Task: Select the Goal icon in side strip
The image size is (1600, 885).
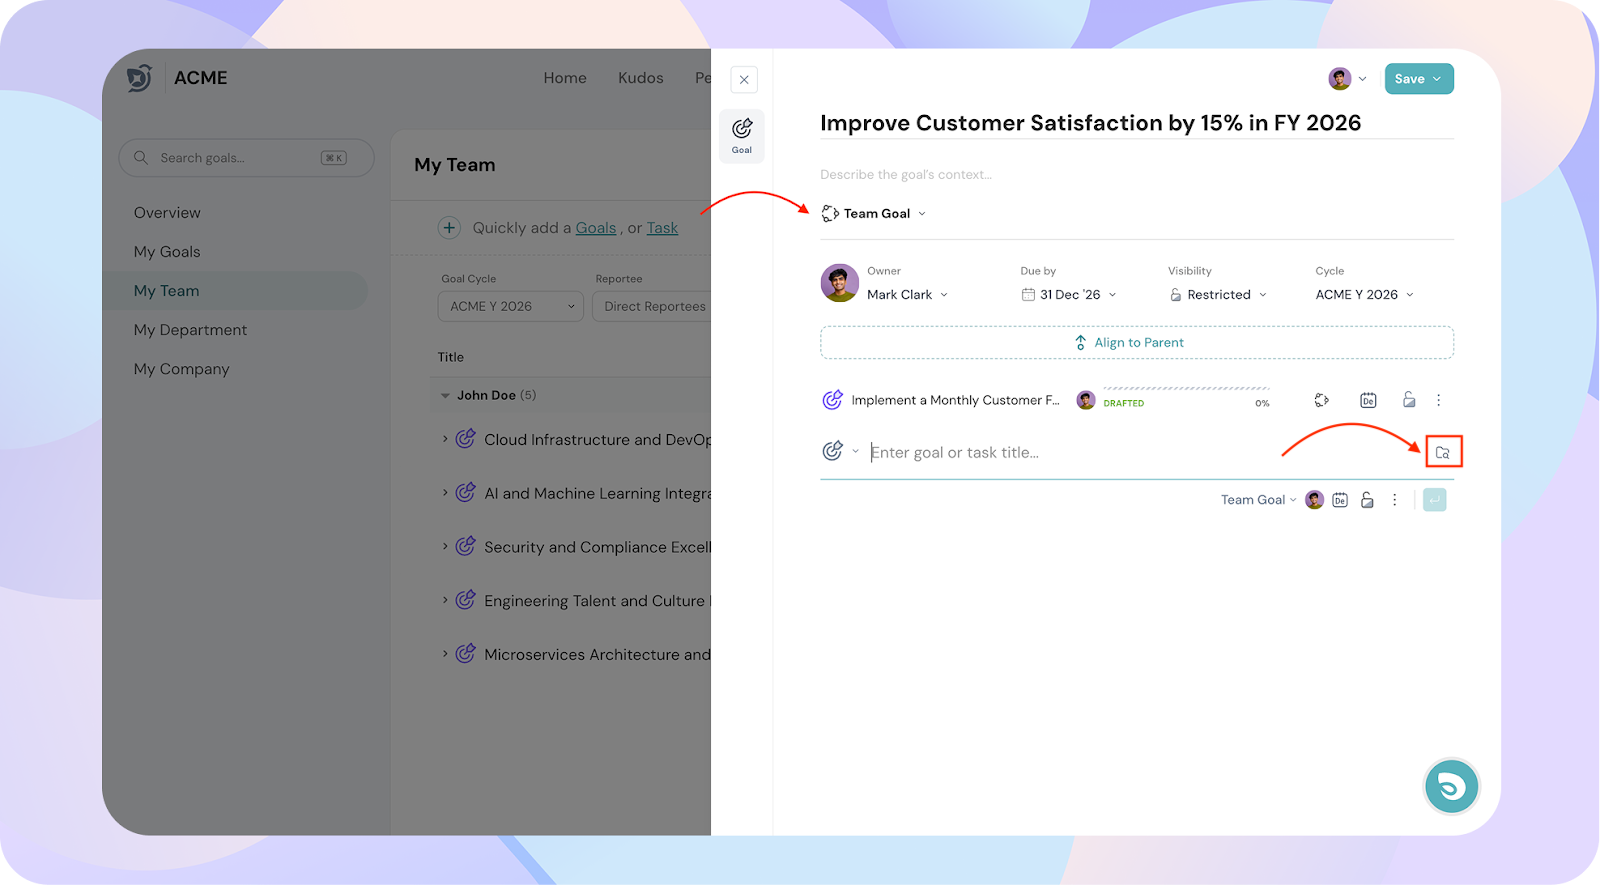Action: click(742, 136)
